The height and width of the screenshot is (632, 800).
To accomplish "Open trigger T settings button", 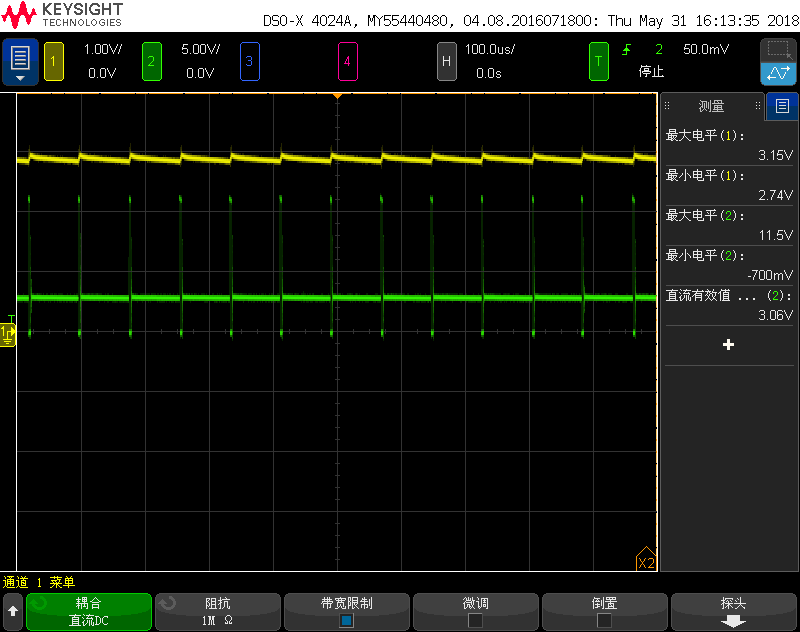I will click(x=598, y=62).
